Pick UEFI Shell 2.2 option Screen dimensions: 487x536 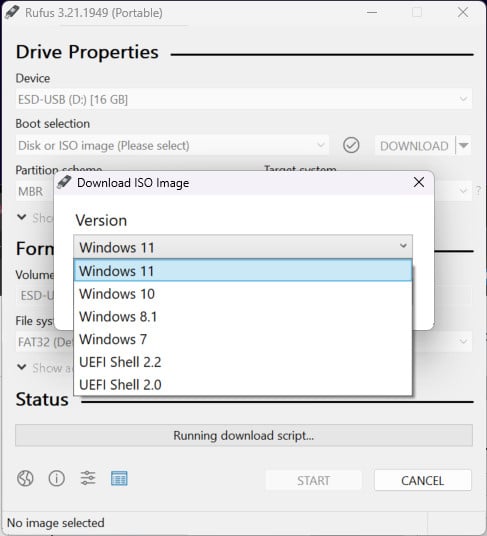pyautogui.click(x=243, y=362)
